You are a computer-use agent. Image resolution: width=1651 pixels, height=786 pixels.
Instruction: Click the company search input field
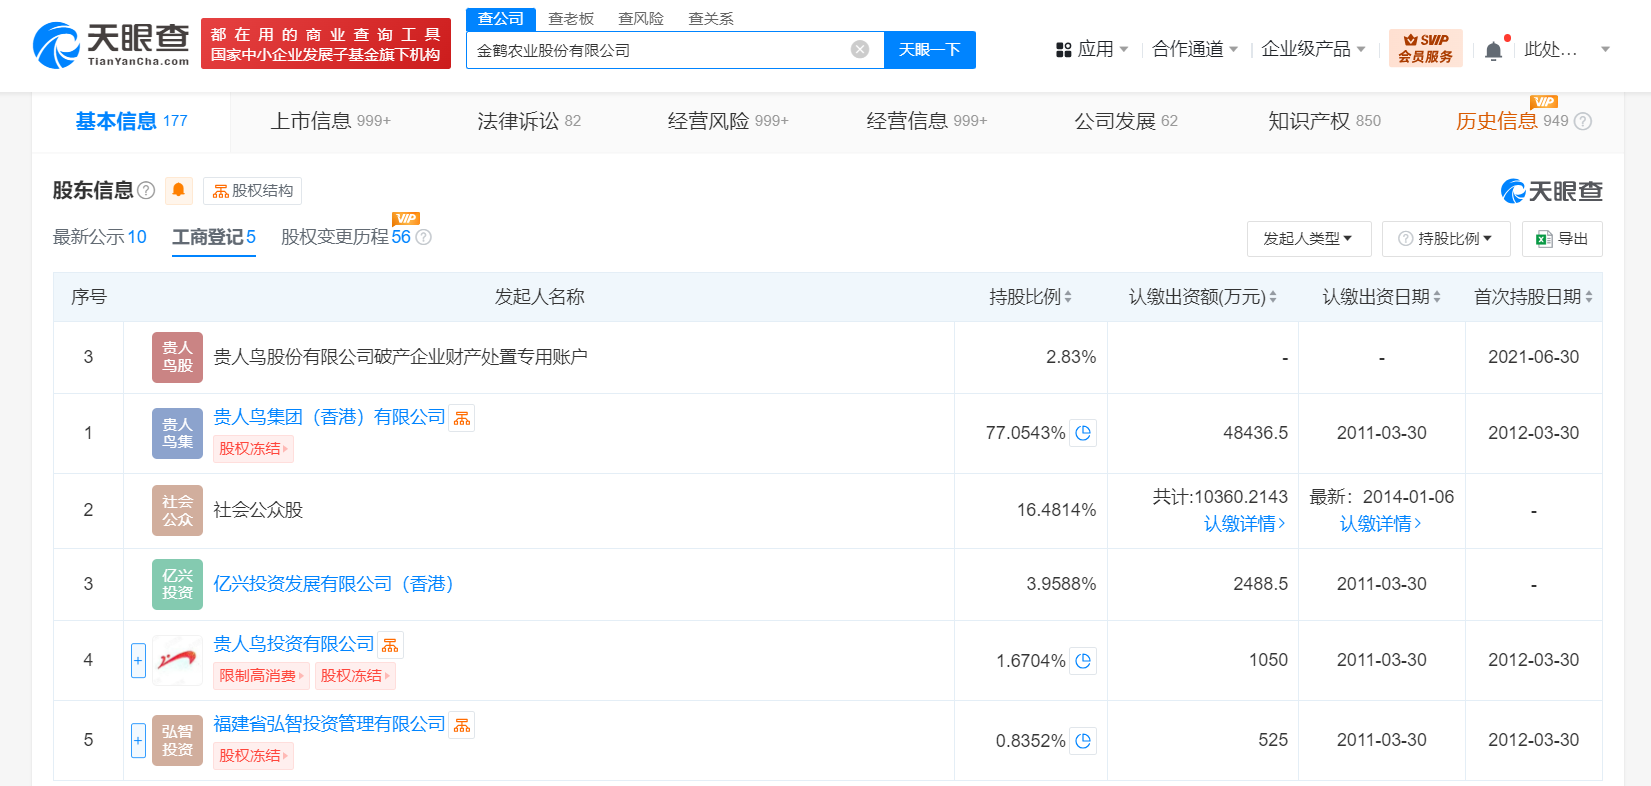(660, 50)
